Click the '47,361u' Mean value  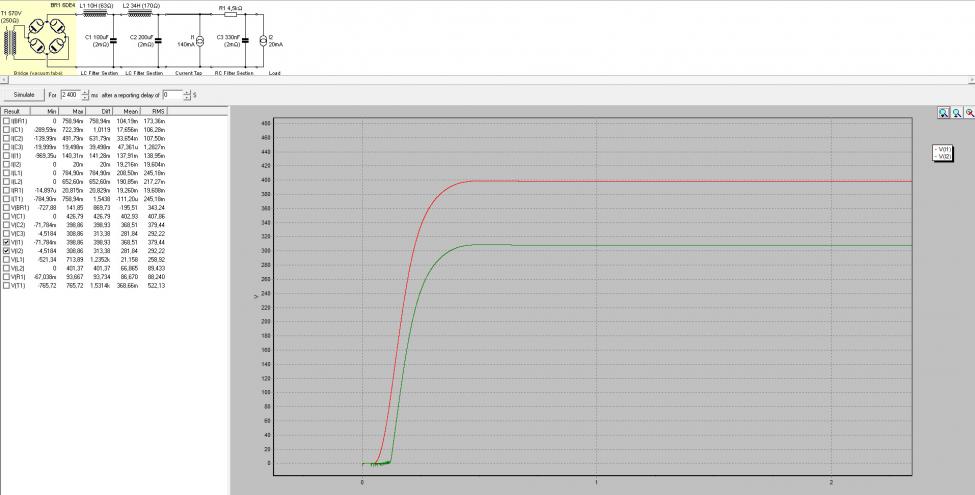pos(127,147)
